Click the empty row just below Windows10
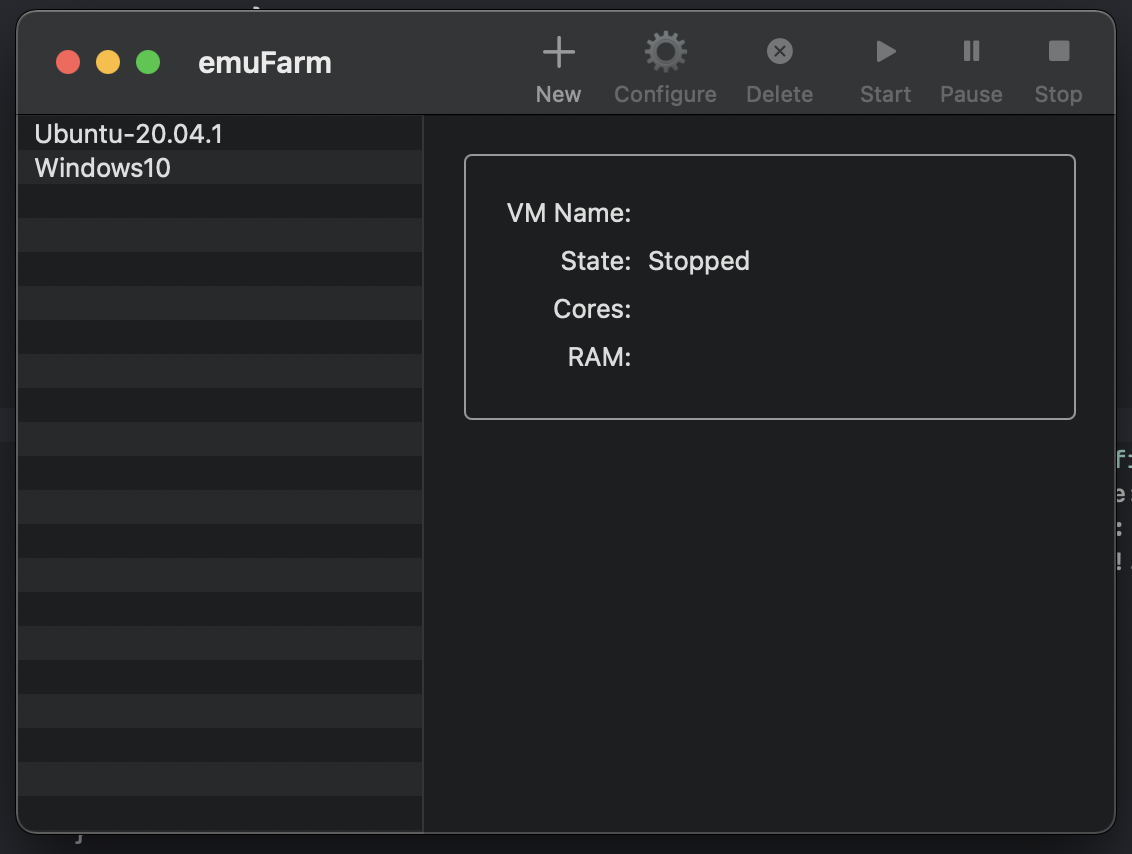 point(220,201)
